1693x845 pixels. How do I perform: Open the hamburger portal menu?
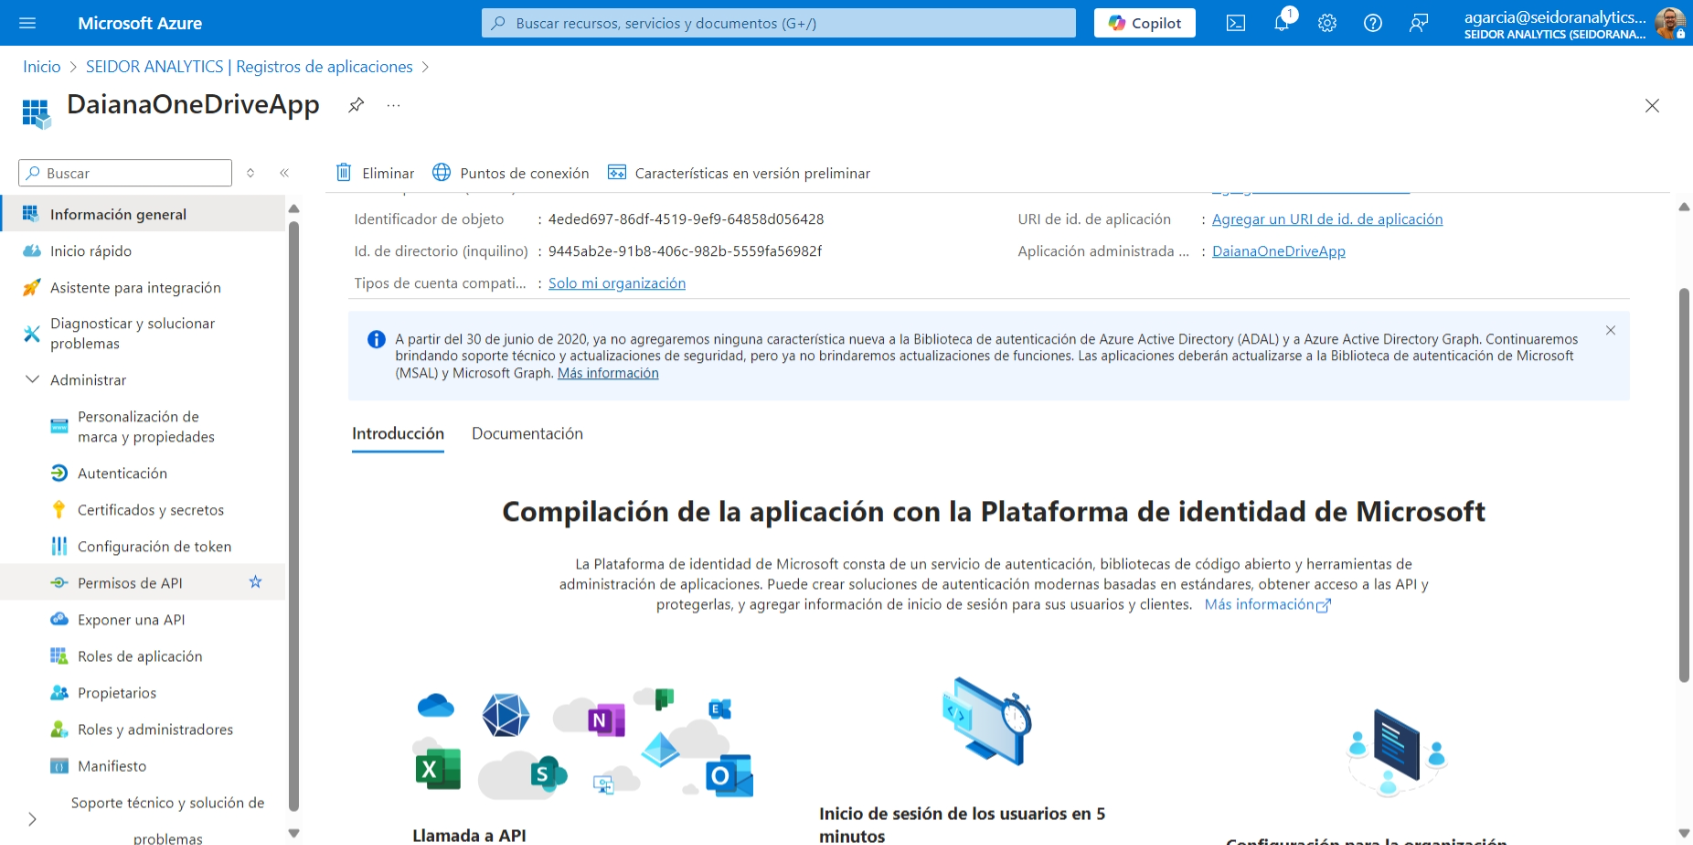click(x=27, y=23)
